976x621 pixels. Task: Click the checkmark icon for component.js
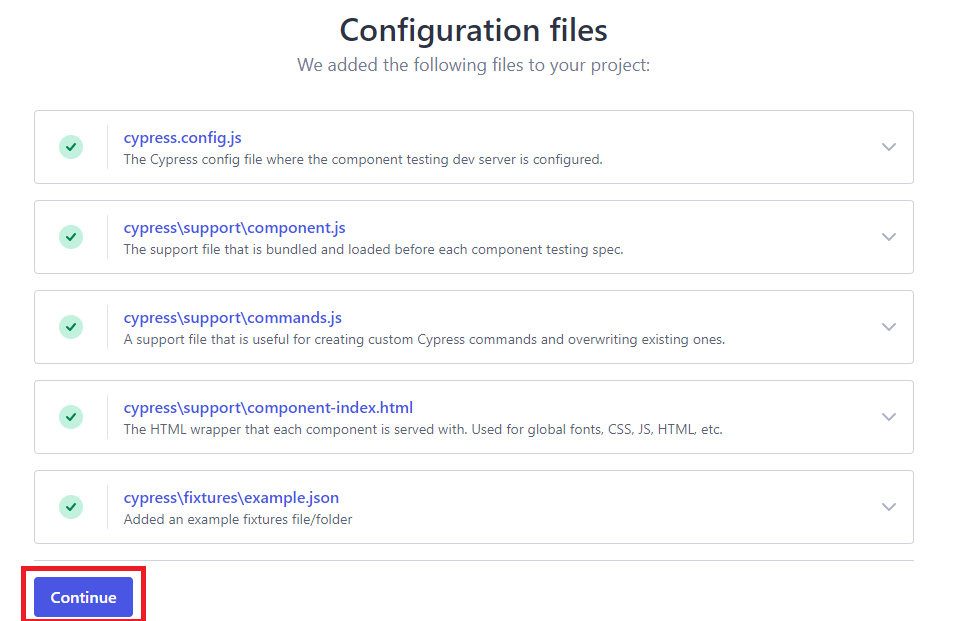70,237
